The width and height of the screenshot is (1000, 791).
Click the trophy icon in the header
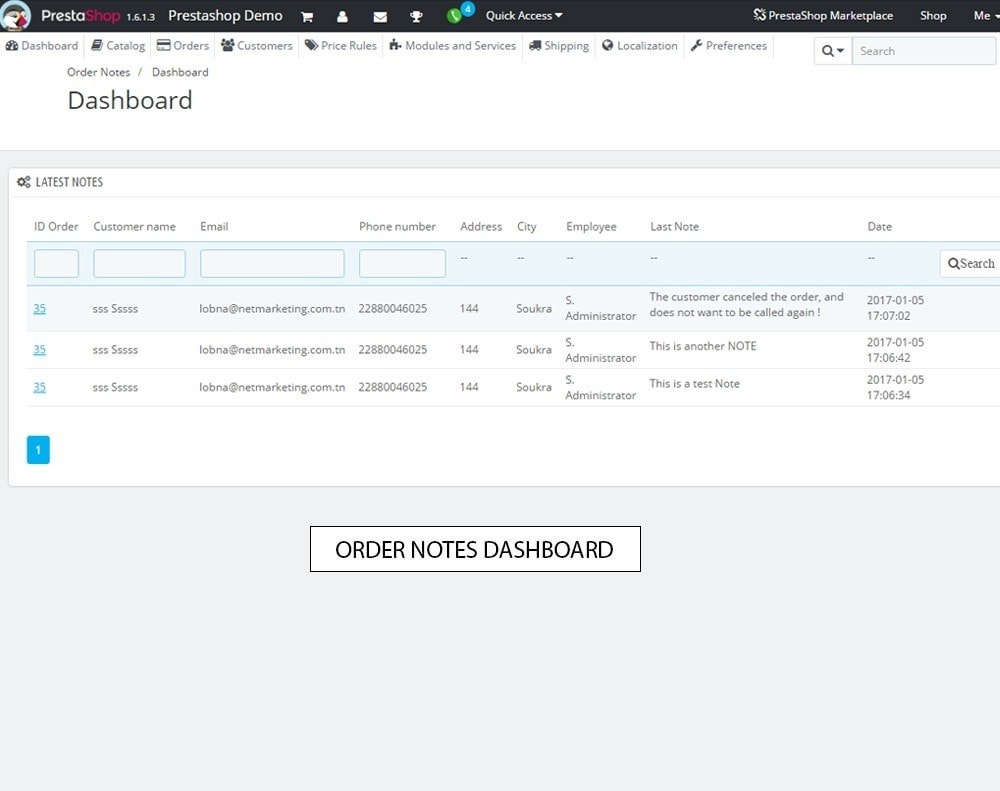point(415,15)
